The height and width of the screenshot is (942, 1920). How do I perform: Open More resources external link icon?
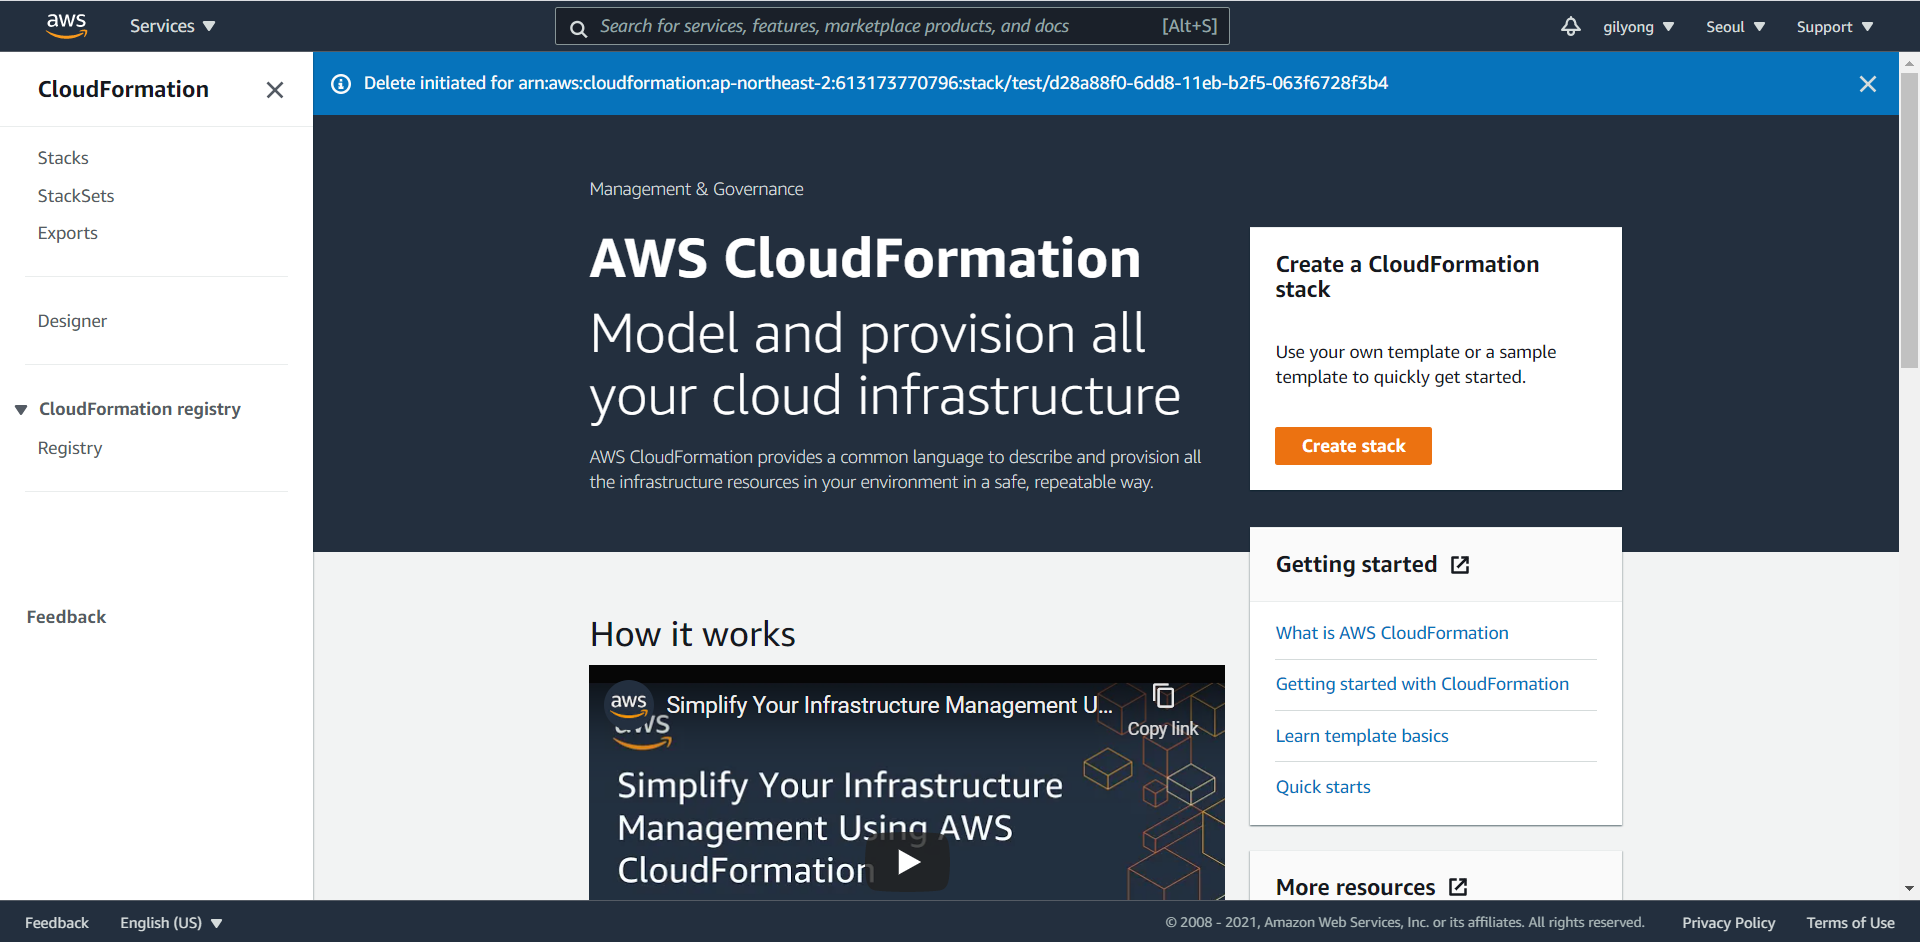[x=1458, y=887]
